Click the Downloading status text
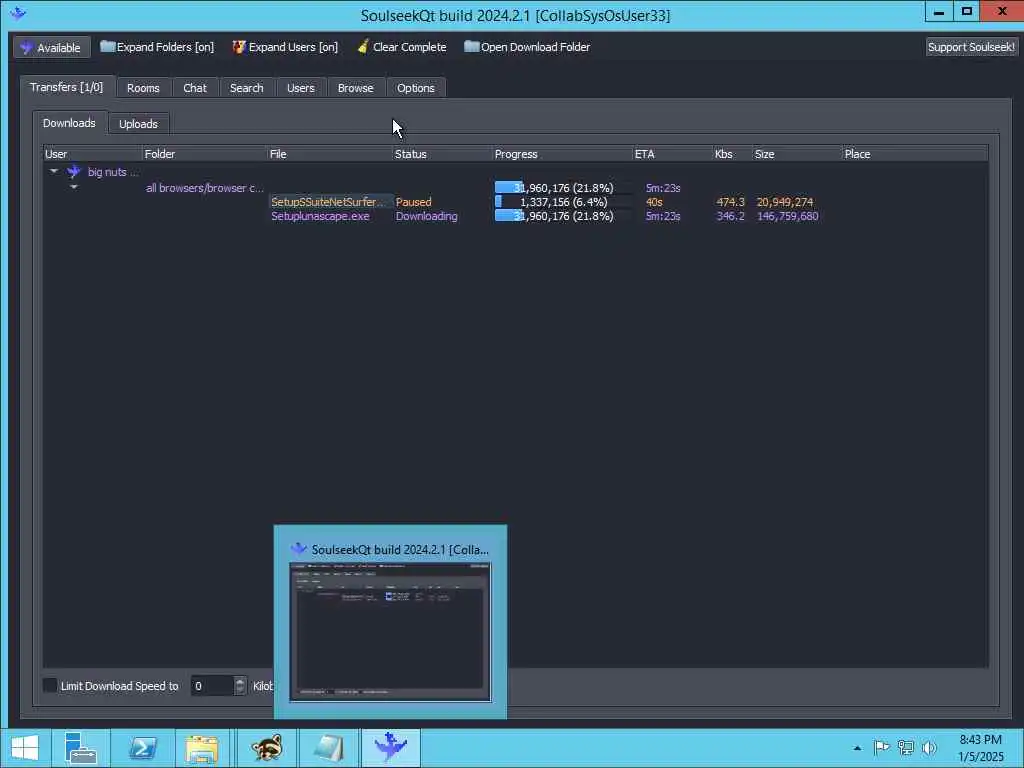 point(426,216)
